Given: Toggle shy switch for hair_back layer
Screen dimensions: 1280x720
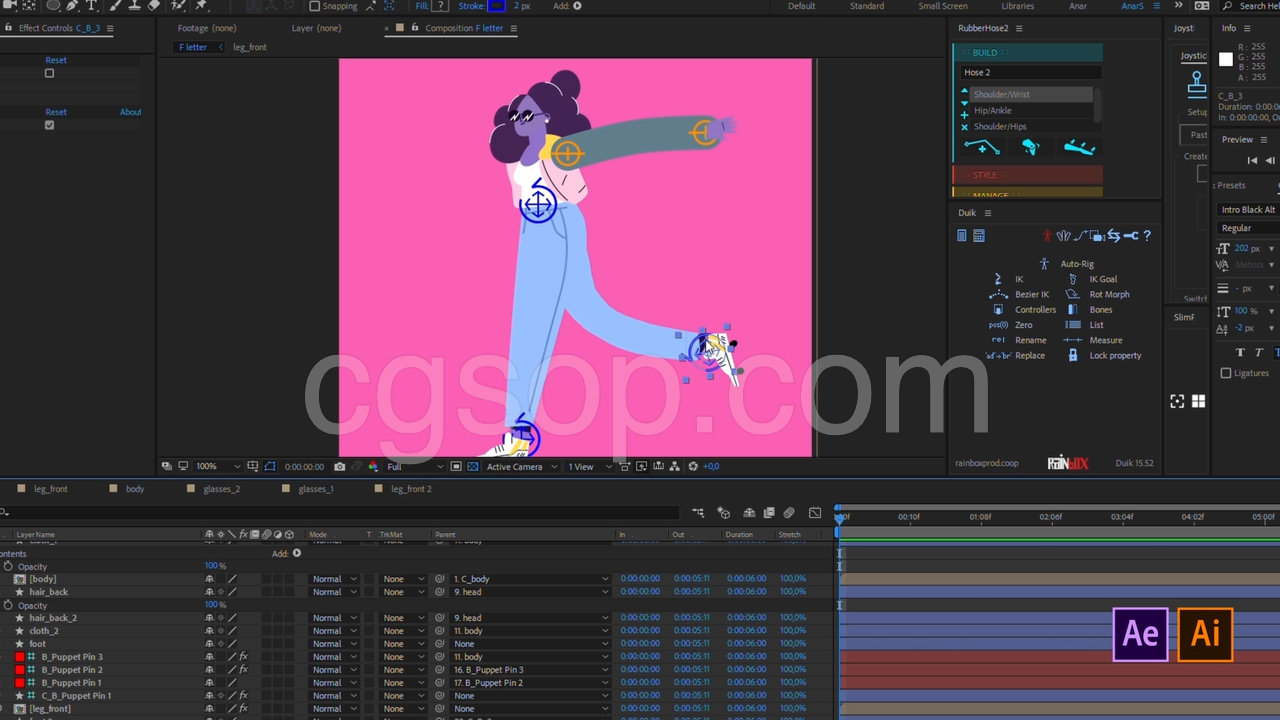Looking at the screenshot, I should coord(209,592).
